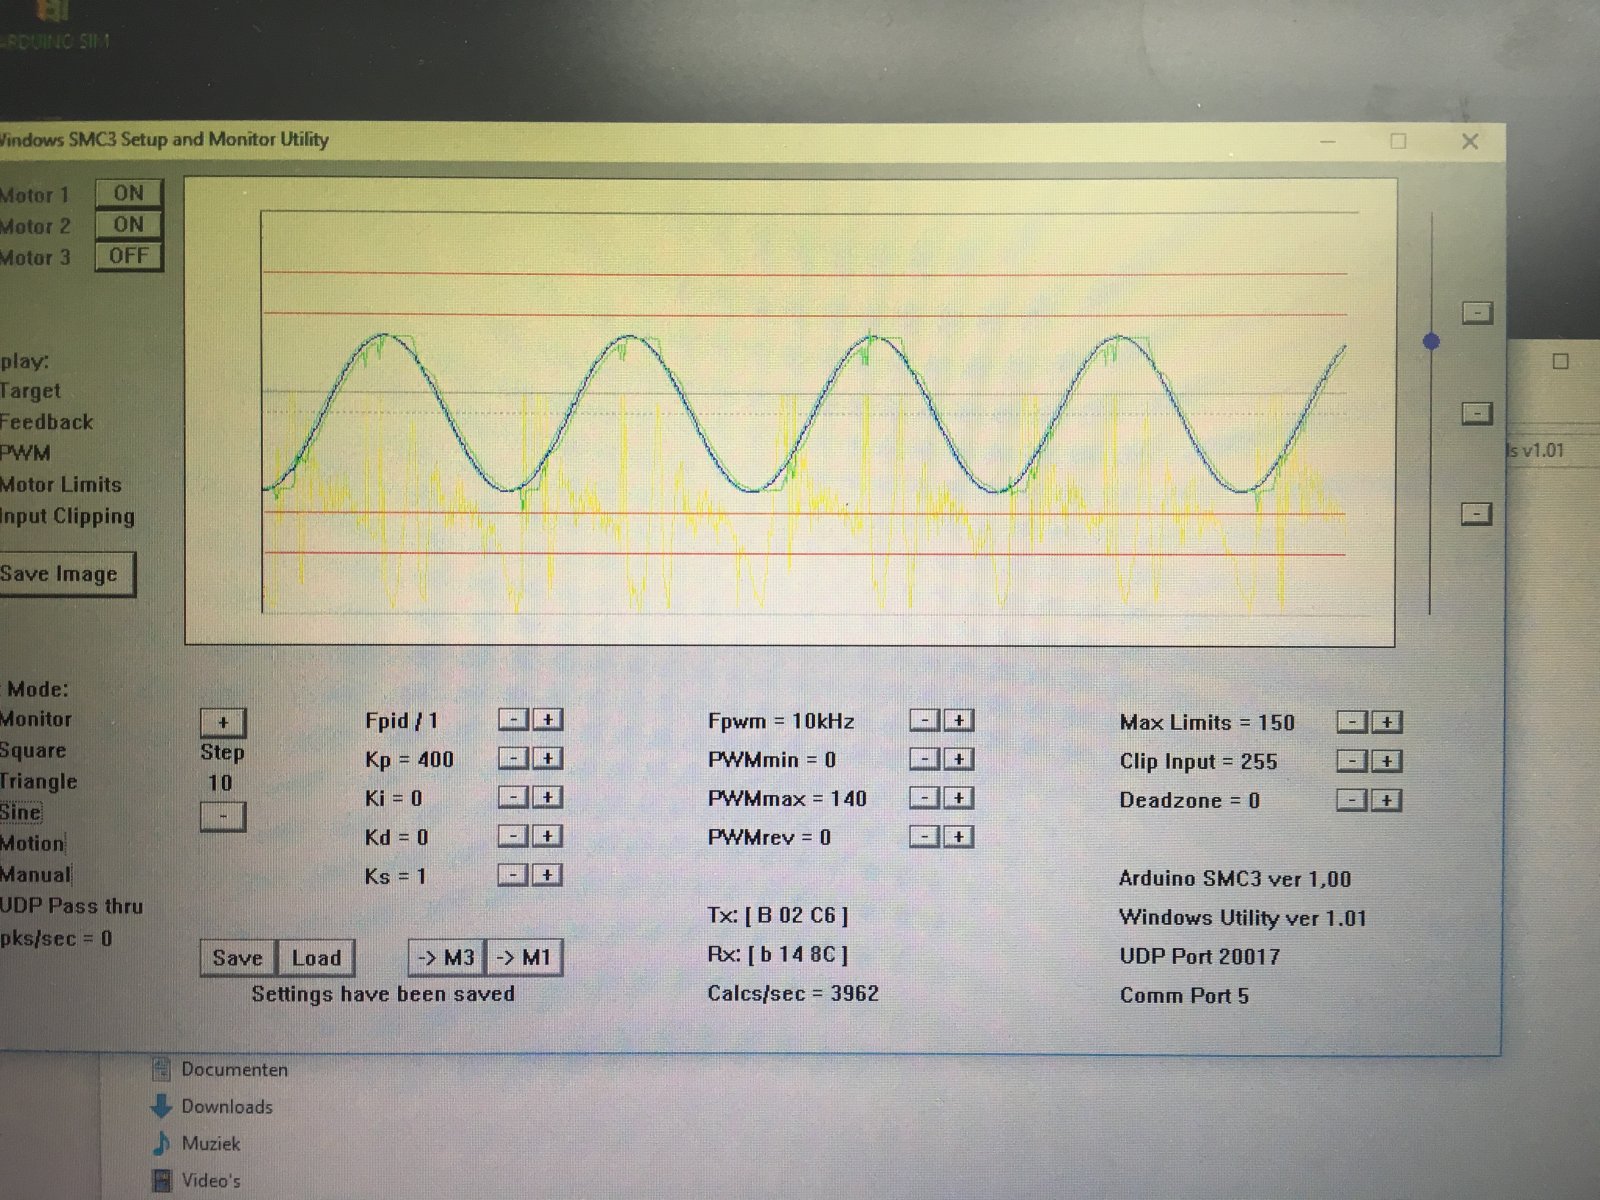The height and width of the screenshot is (1200, 1600).
Task: Select Manual mode
Action: pos(36,875)
